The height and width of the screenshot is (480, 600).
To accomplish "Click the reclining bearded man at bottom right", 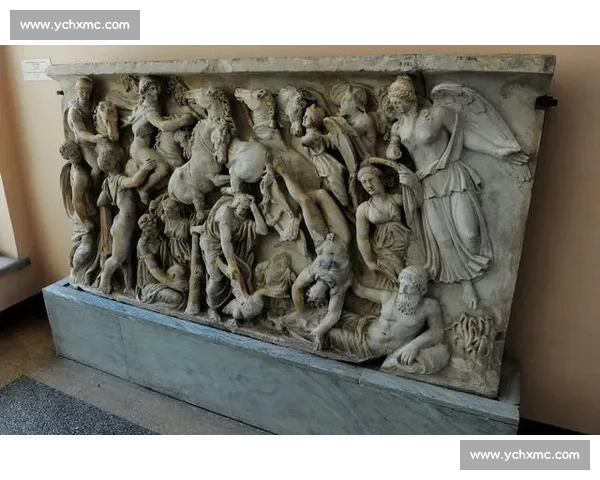I will pyautogui.click(x=405, y=322).
